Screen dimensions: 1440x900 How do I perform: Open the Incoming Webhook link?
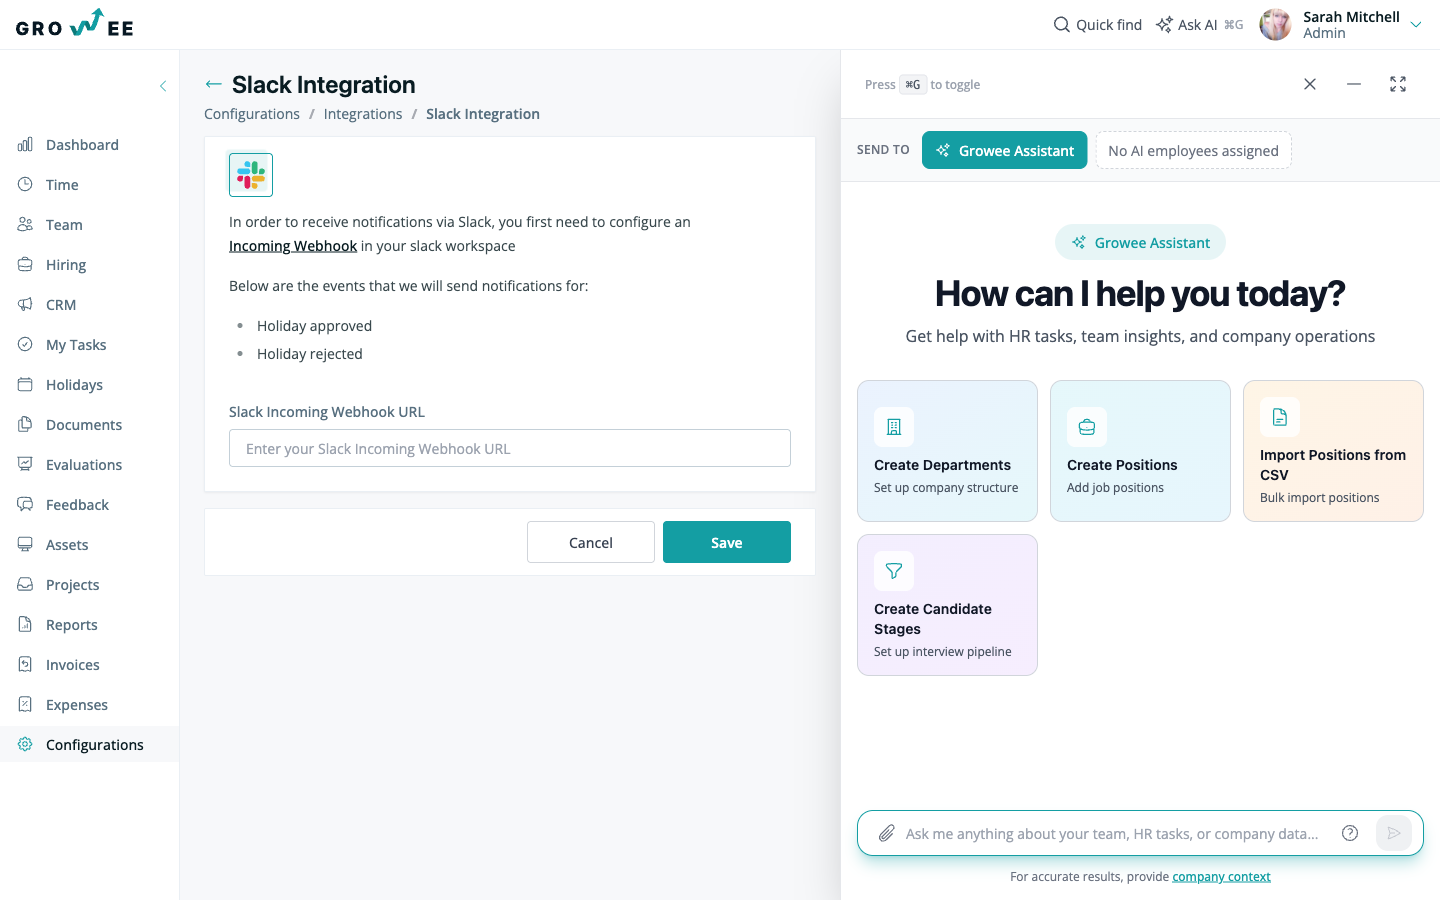click(293, 246)
